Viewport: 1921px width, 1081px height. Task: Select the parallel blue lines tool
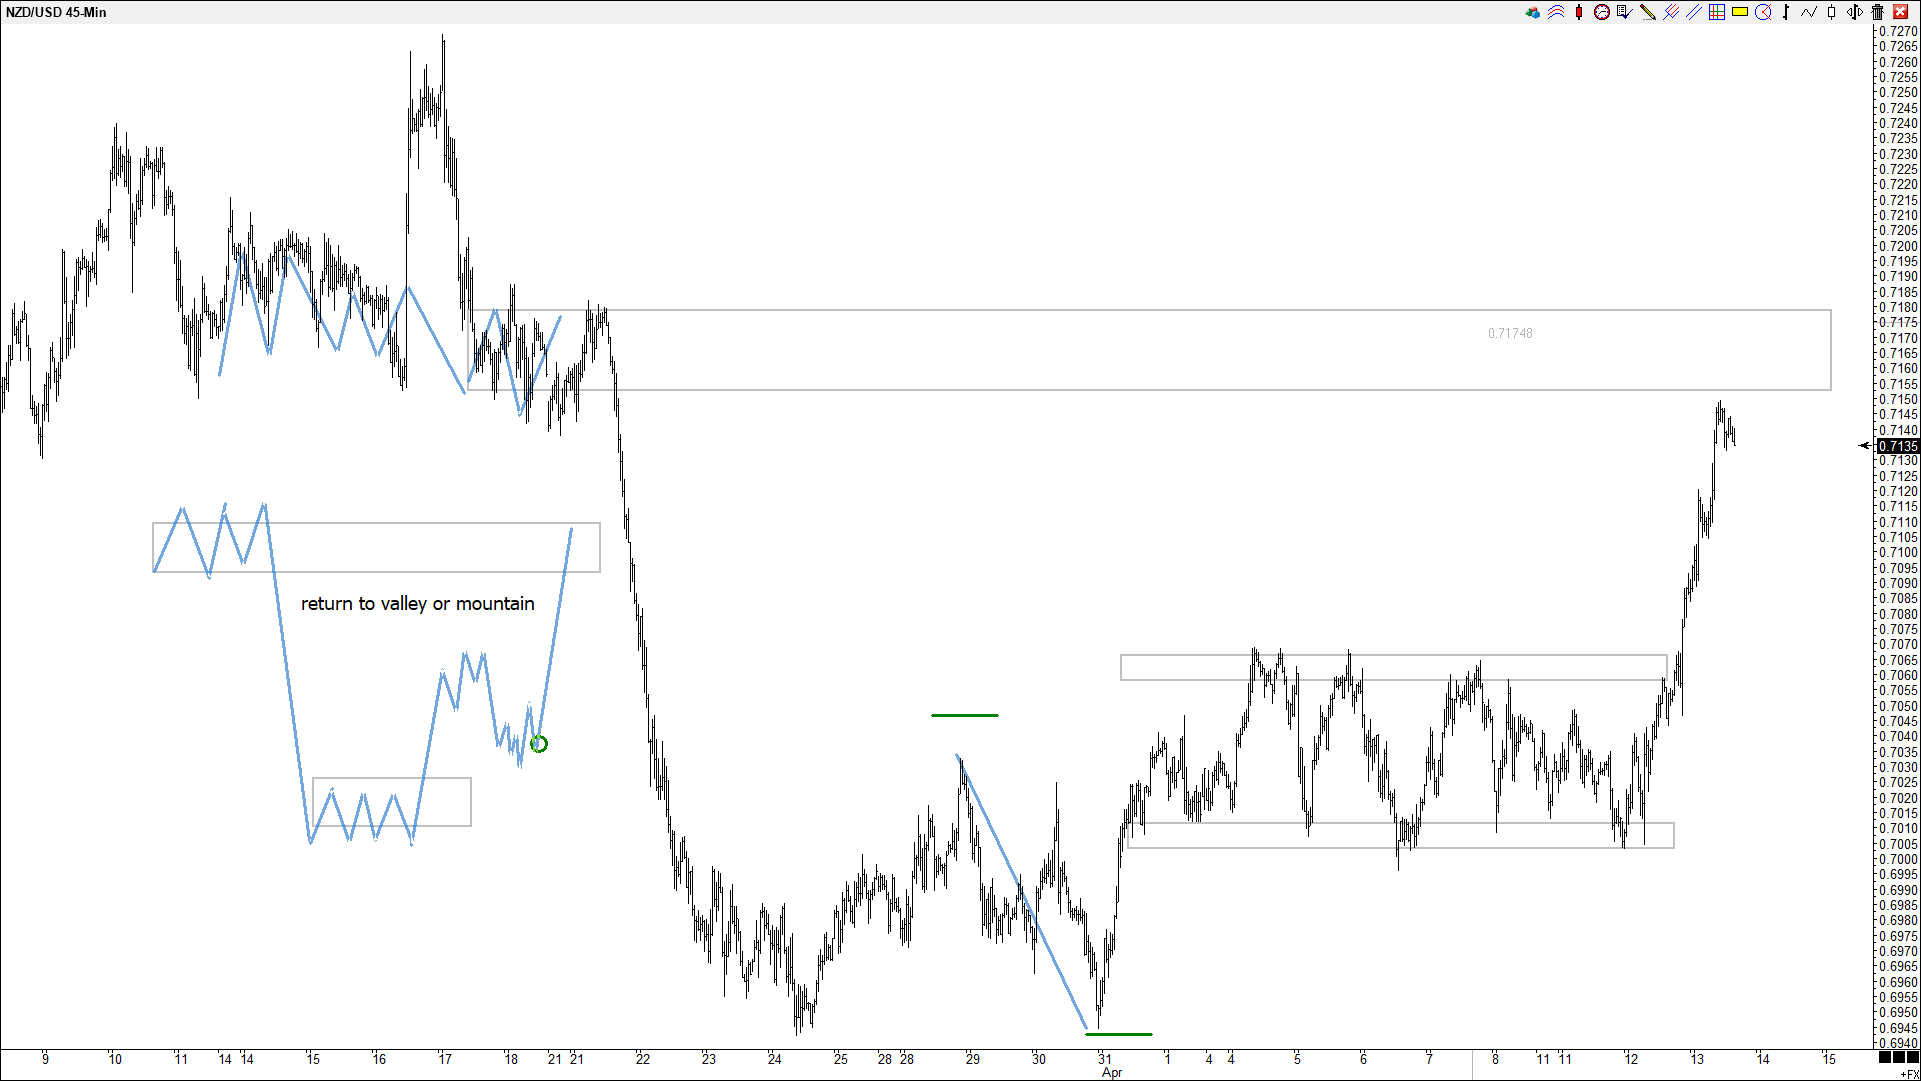1694,12
